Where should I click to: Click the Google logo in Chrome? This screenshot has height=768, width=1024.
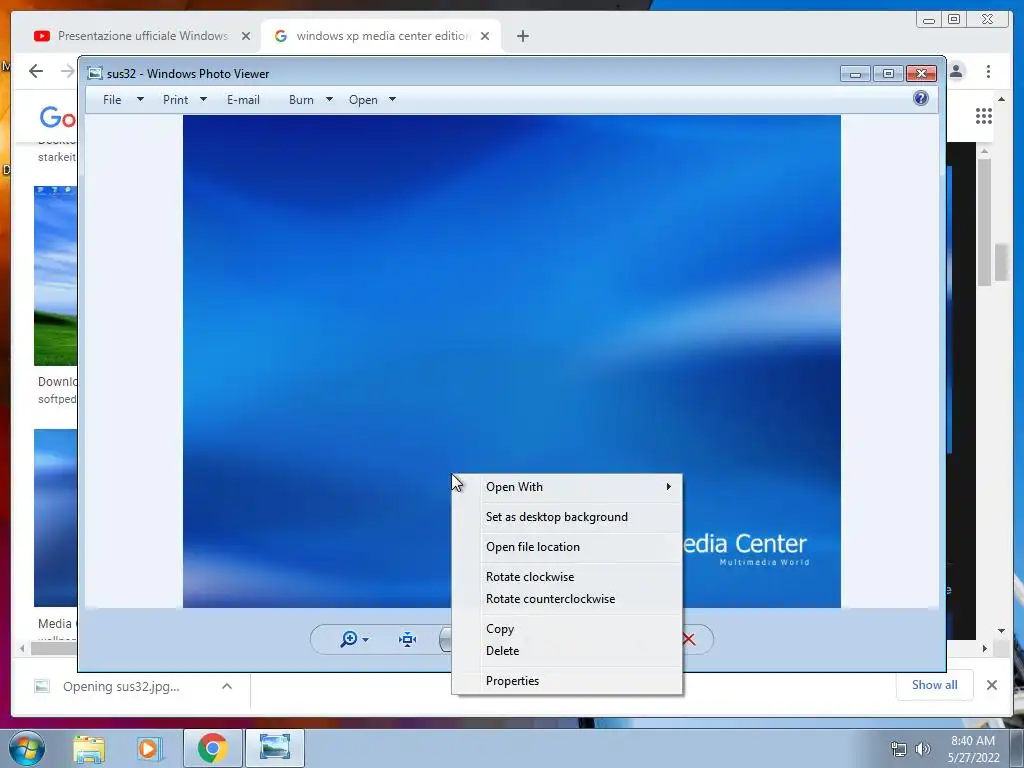(x=57, y=118)
